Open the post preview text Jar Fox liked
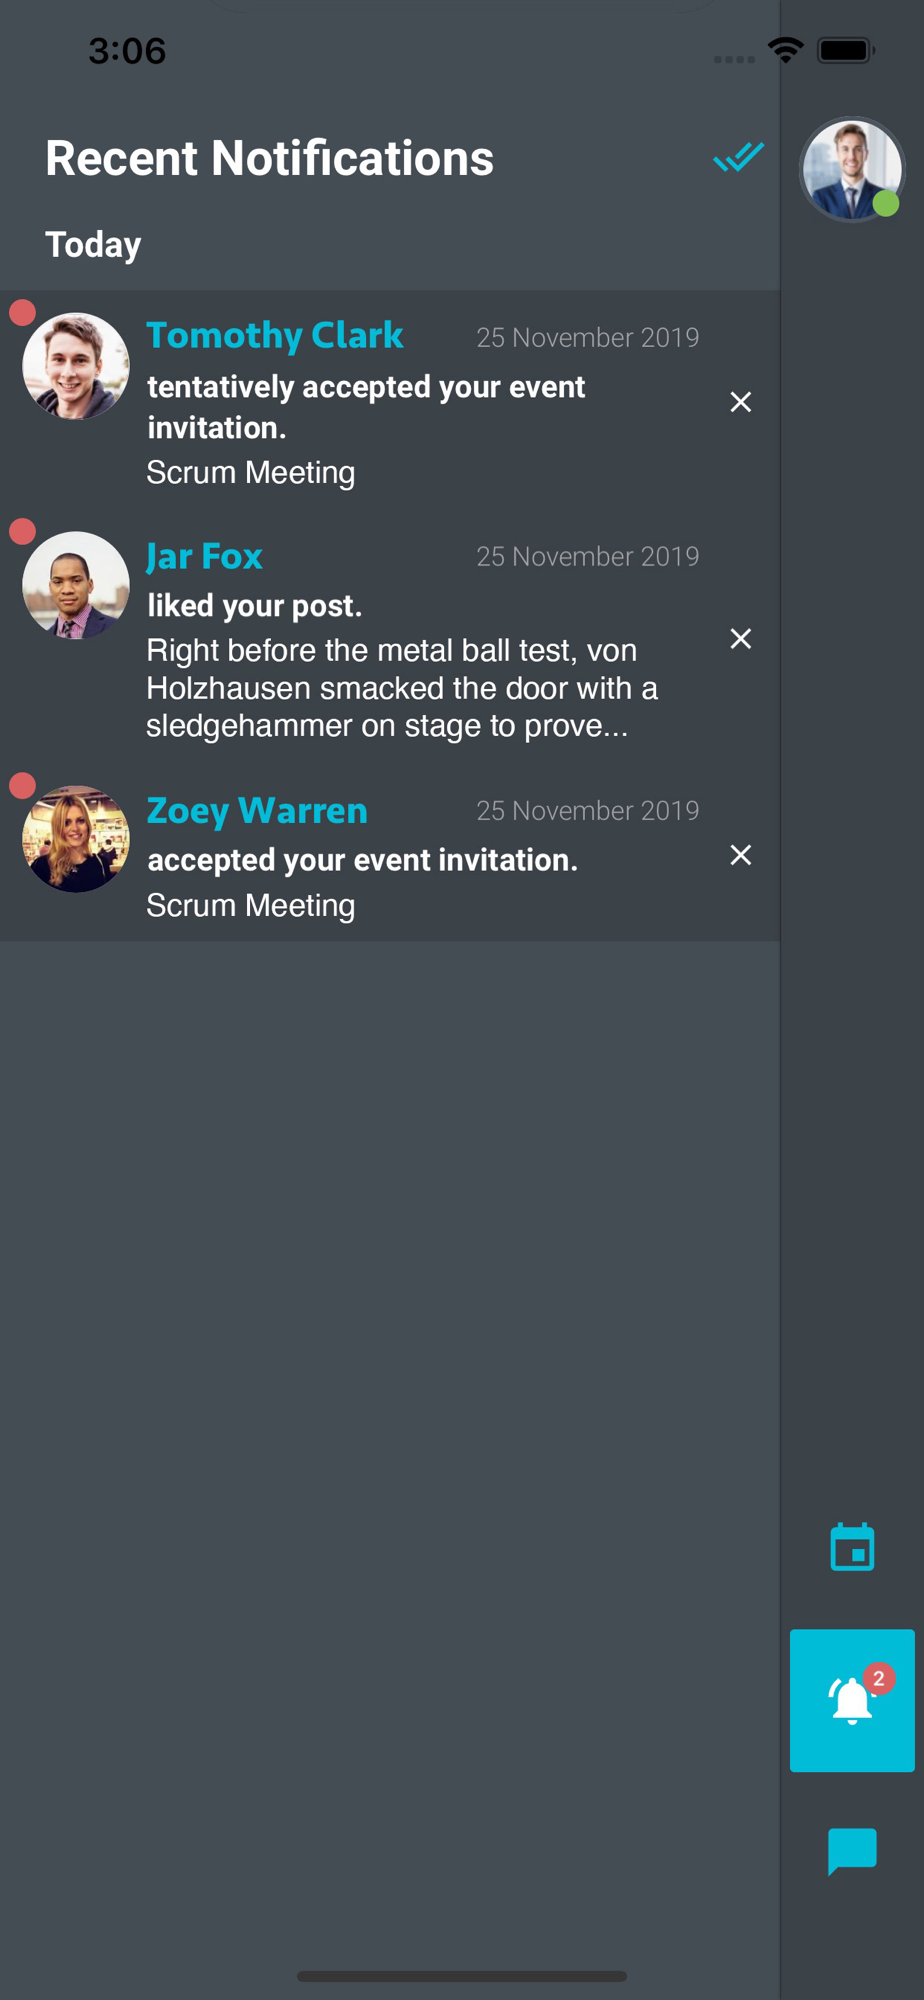This screenshot has height=2000, width=924. click(x=401, y=688)
